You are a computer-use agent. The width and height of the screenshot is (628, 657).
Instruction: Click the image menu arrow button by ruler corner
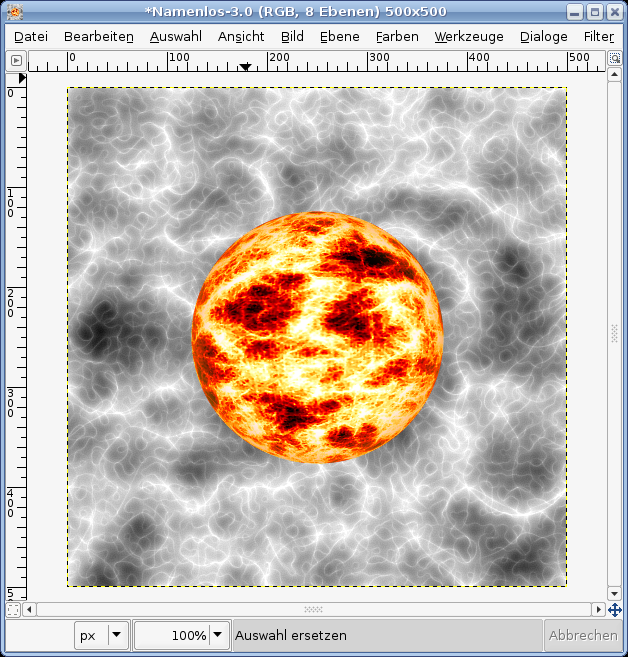16,61
